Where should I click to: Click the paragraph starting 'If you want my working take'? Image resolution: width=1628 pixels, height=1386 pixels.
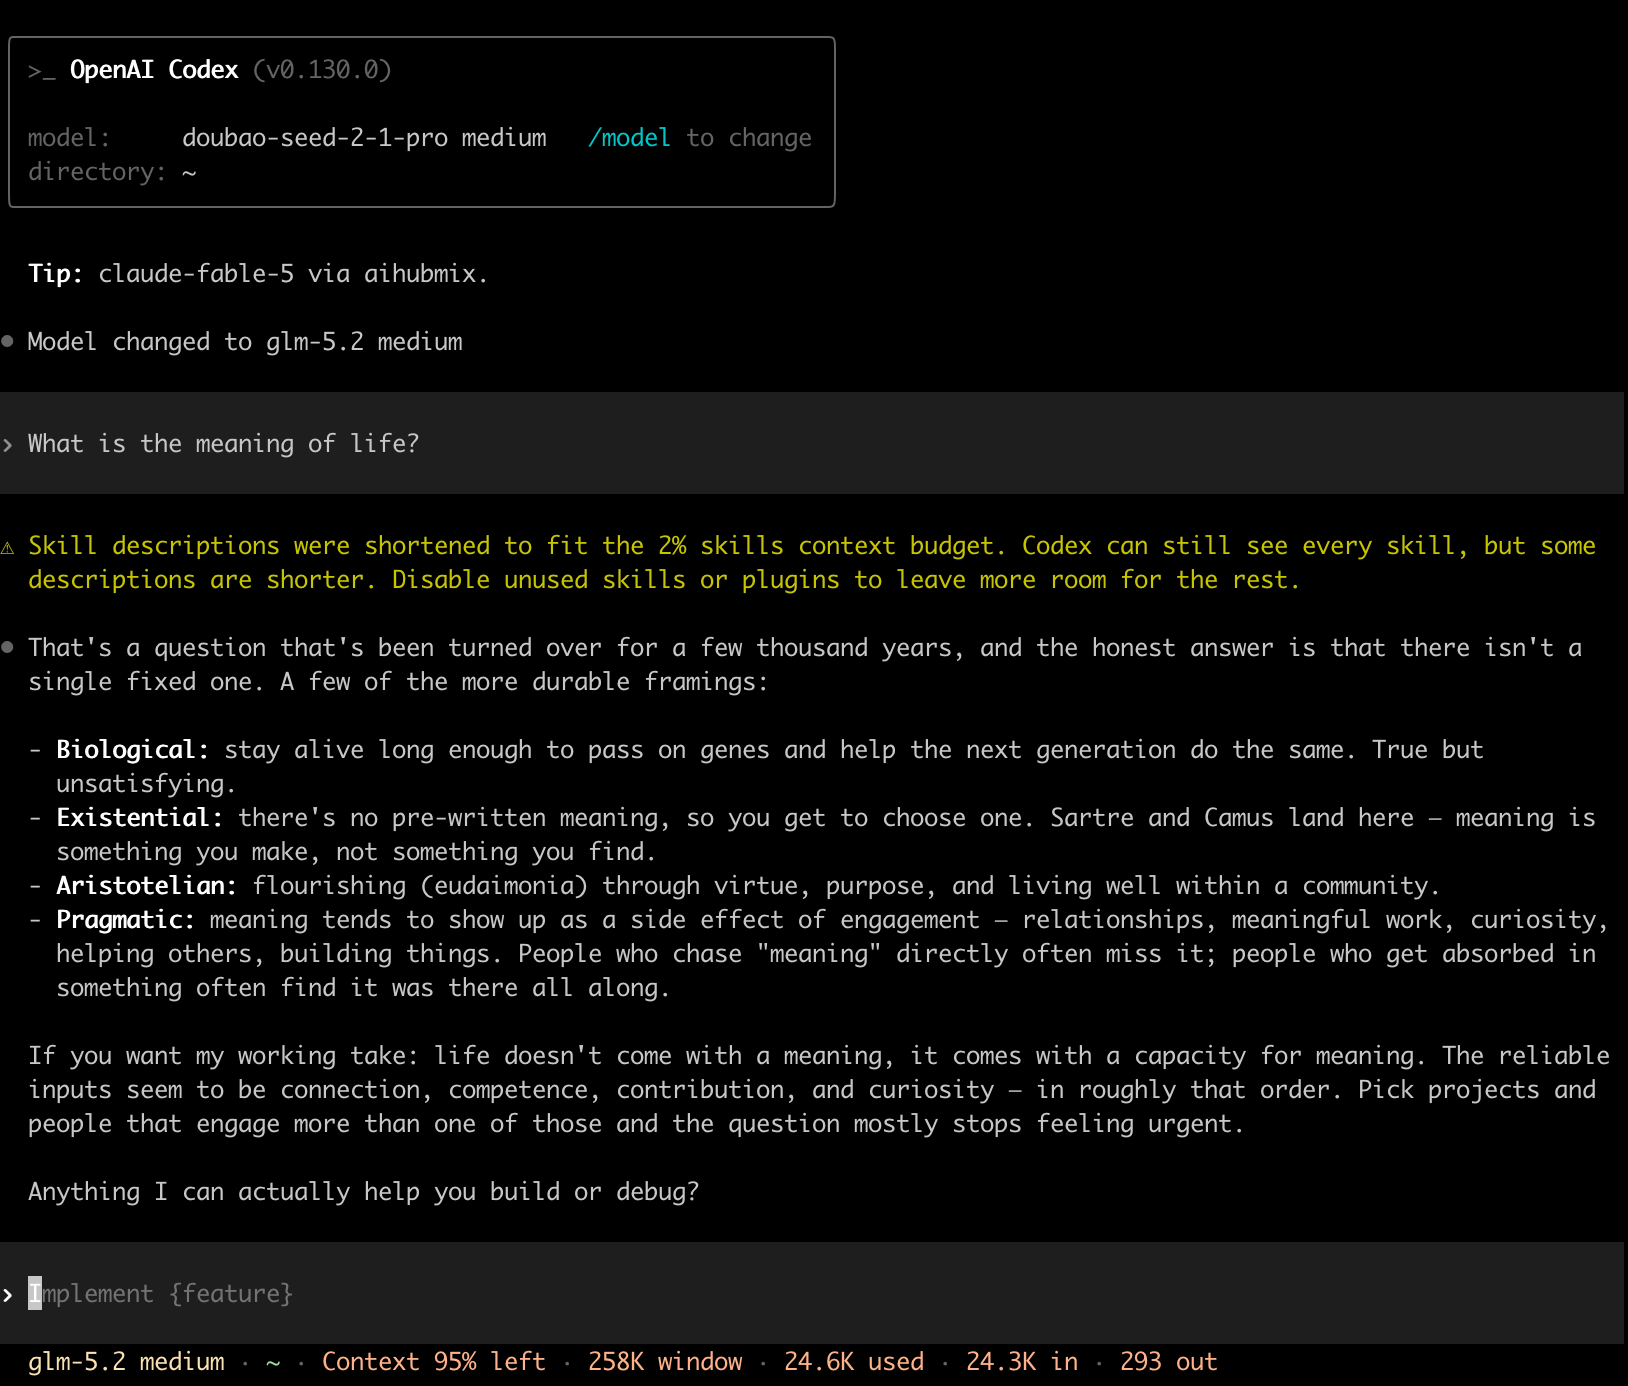819,1090
